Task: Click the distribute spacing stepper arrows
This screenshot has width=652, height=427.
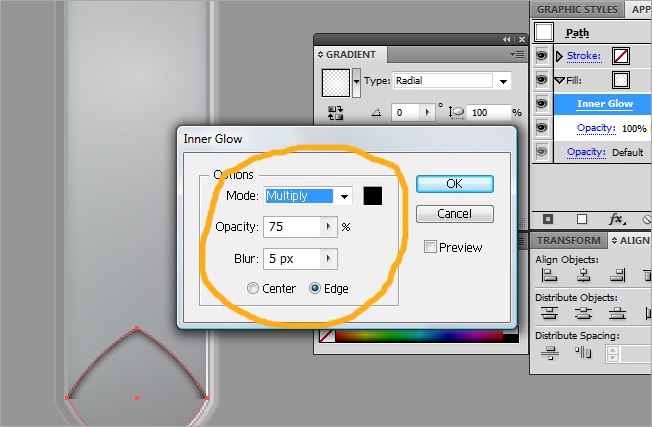Action: (612, 354)
